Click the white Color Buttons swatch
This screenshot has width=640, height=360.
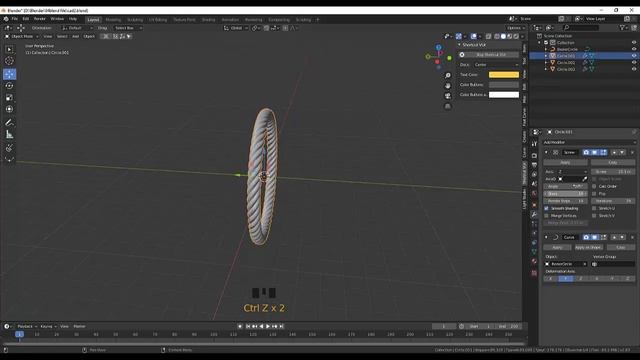click(504, 95)
